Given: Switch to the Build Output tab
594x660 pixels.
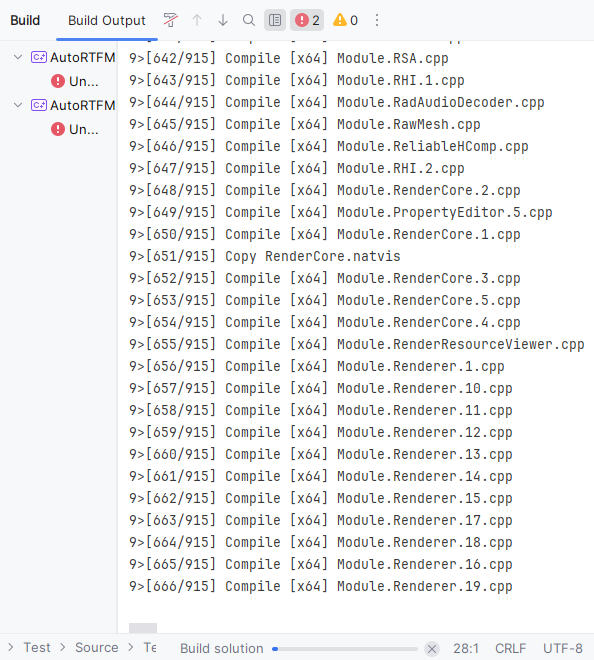Looking at the screenshot, I should 107,20.
